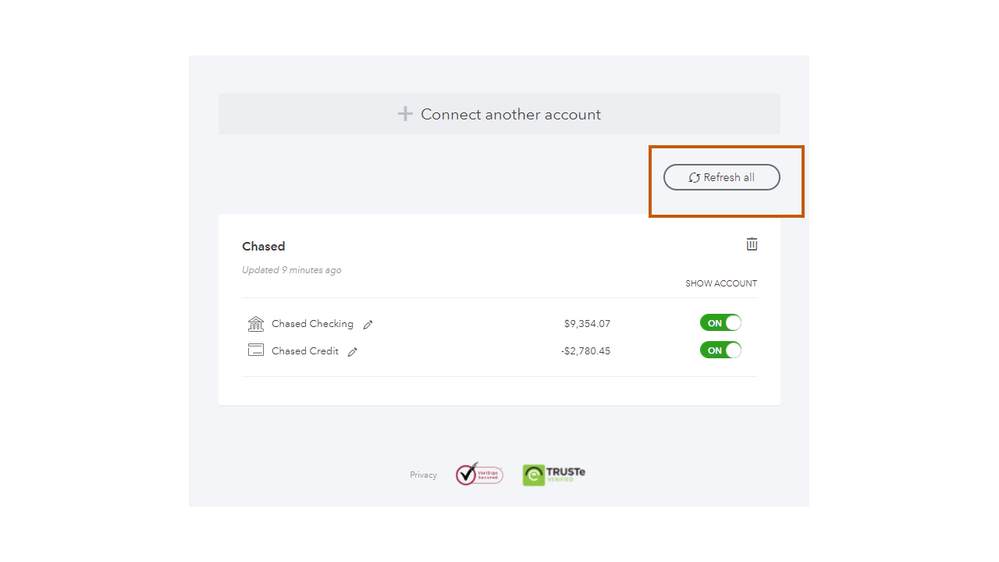Click the $9,354.07 checking balance
This screenshot has width=999, height=562.
point(587,324)
